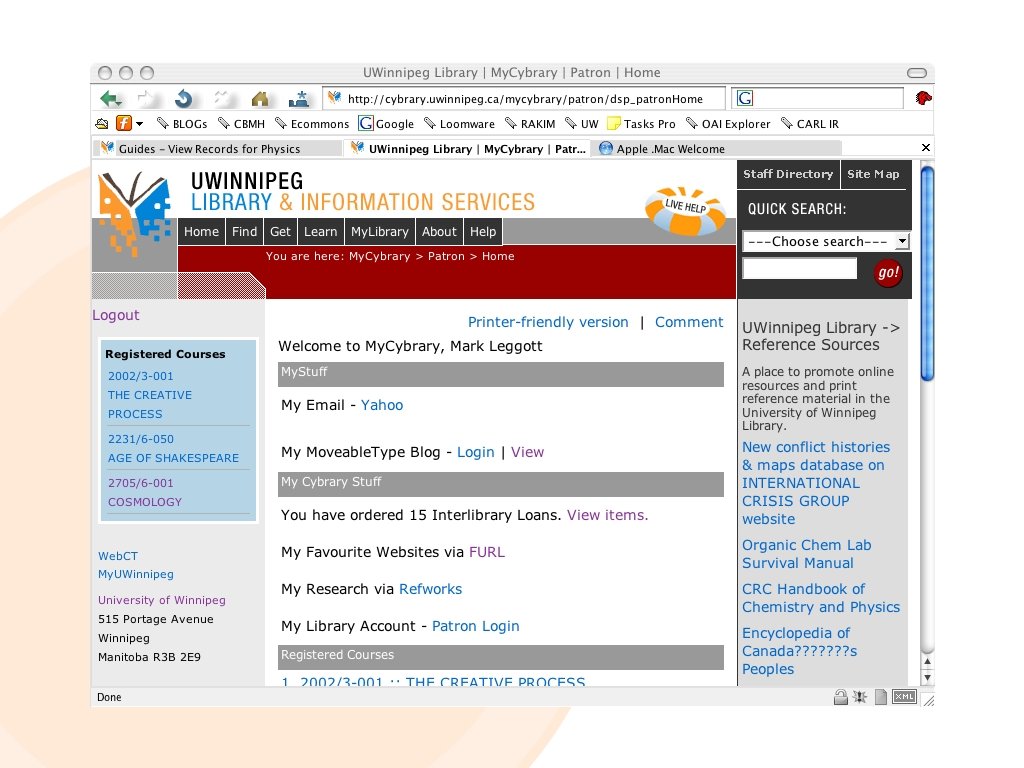Image resolution: width=1024 pixels, height=768 pixels.
Task: Click the green Back arrow button
Action: pyautogui.click(x=110, y=99)
